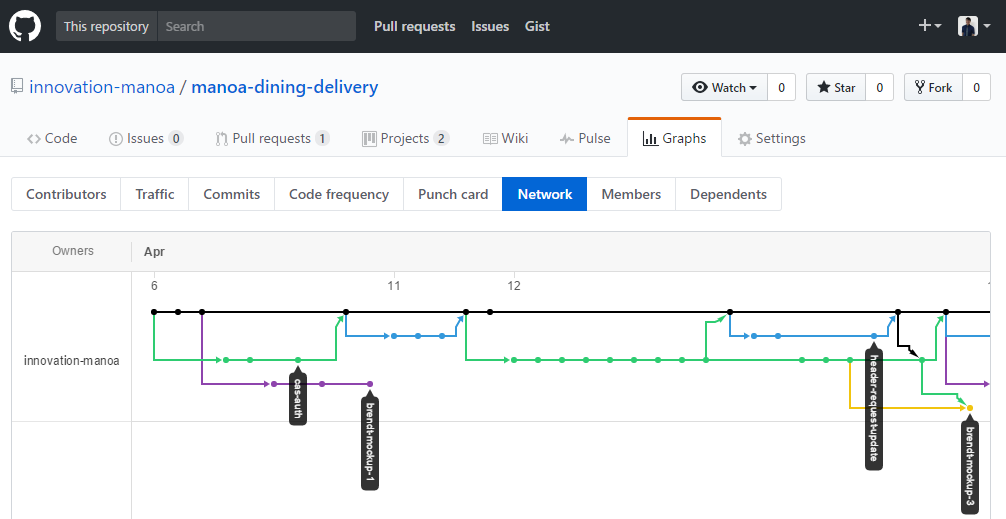Click the purple commit dot above brendt-mockup-1
Viewport: 1006px width, 519px height.
(x=370, y=384)
